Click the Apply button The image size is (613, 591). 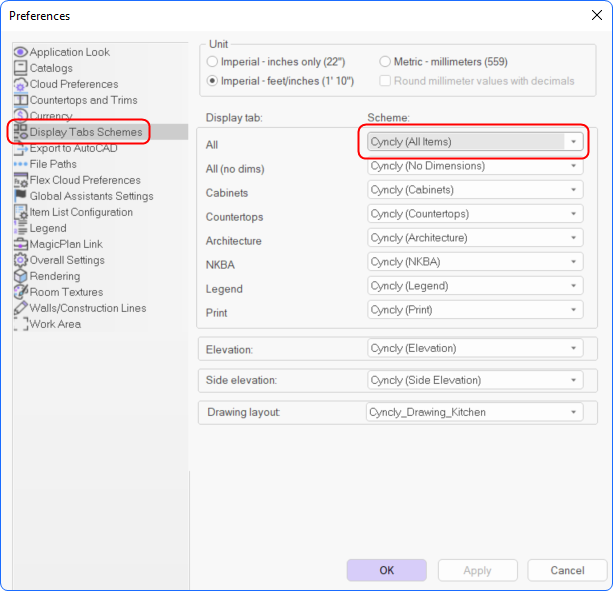(x=478, y=570)
